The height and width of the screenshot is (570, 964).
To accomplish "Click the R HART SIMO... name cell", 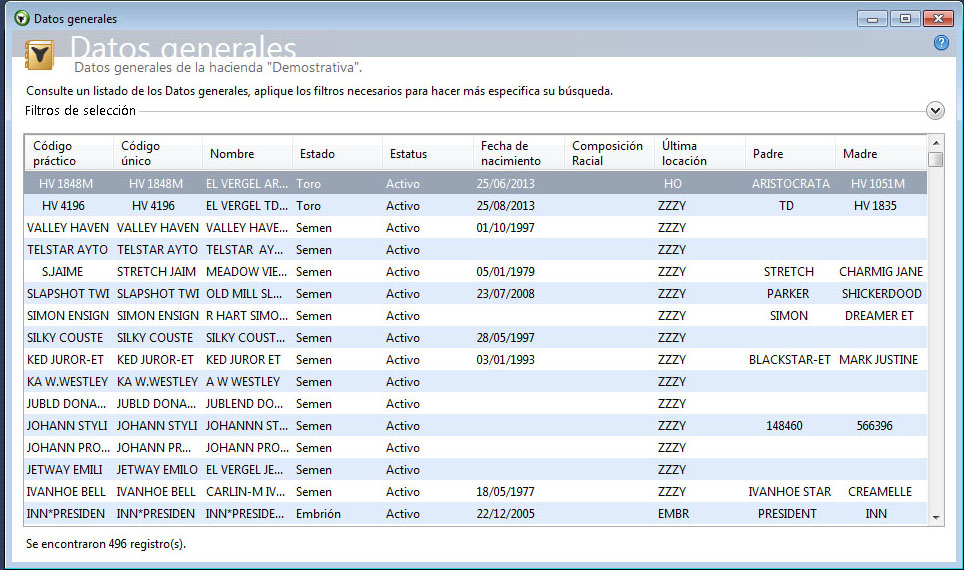I will pyautogui.click(x=247, y=315).
